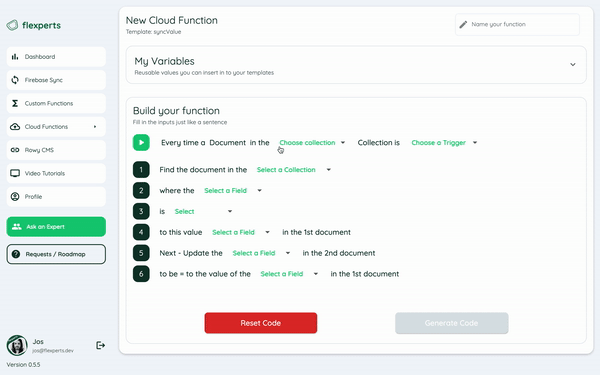Image resolution: width=600 pixels, height=375 pixels.
Task: Click the Rowy CMS icon
Action: point(15,150)
